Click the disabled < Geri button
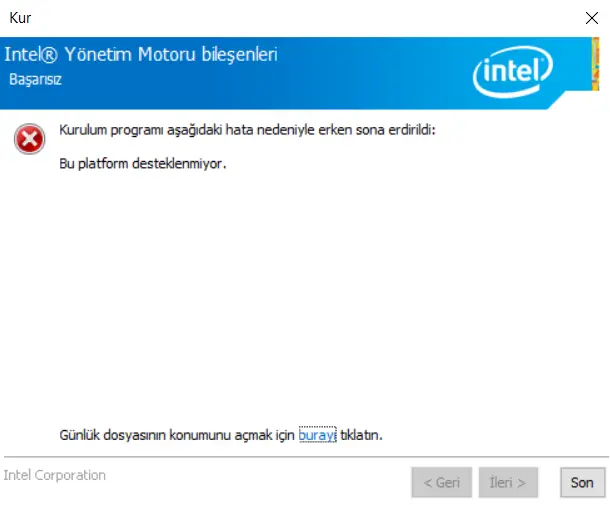Viewport: 610px width, 505px height. (442, 482)
